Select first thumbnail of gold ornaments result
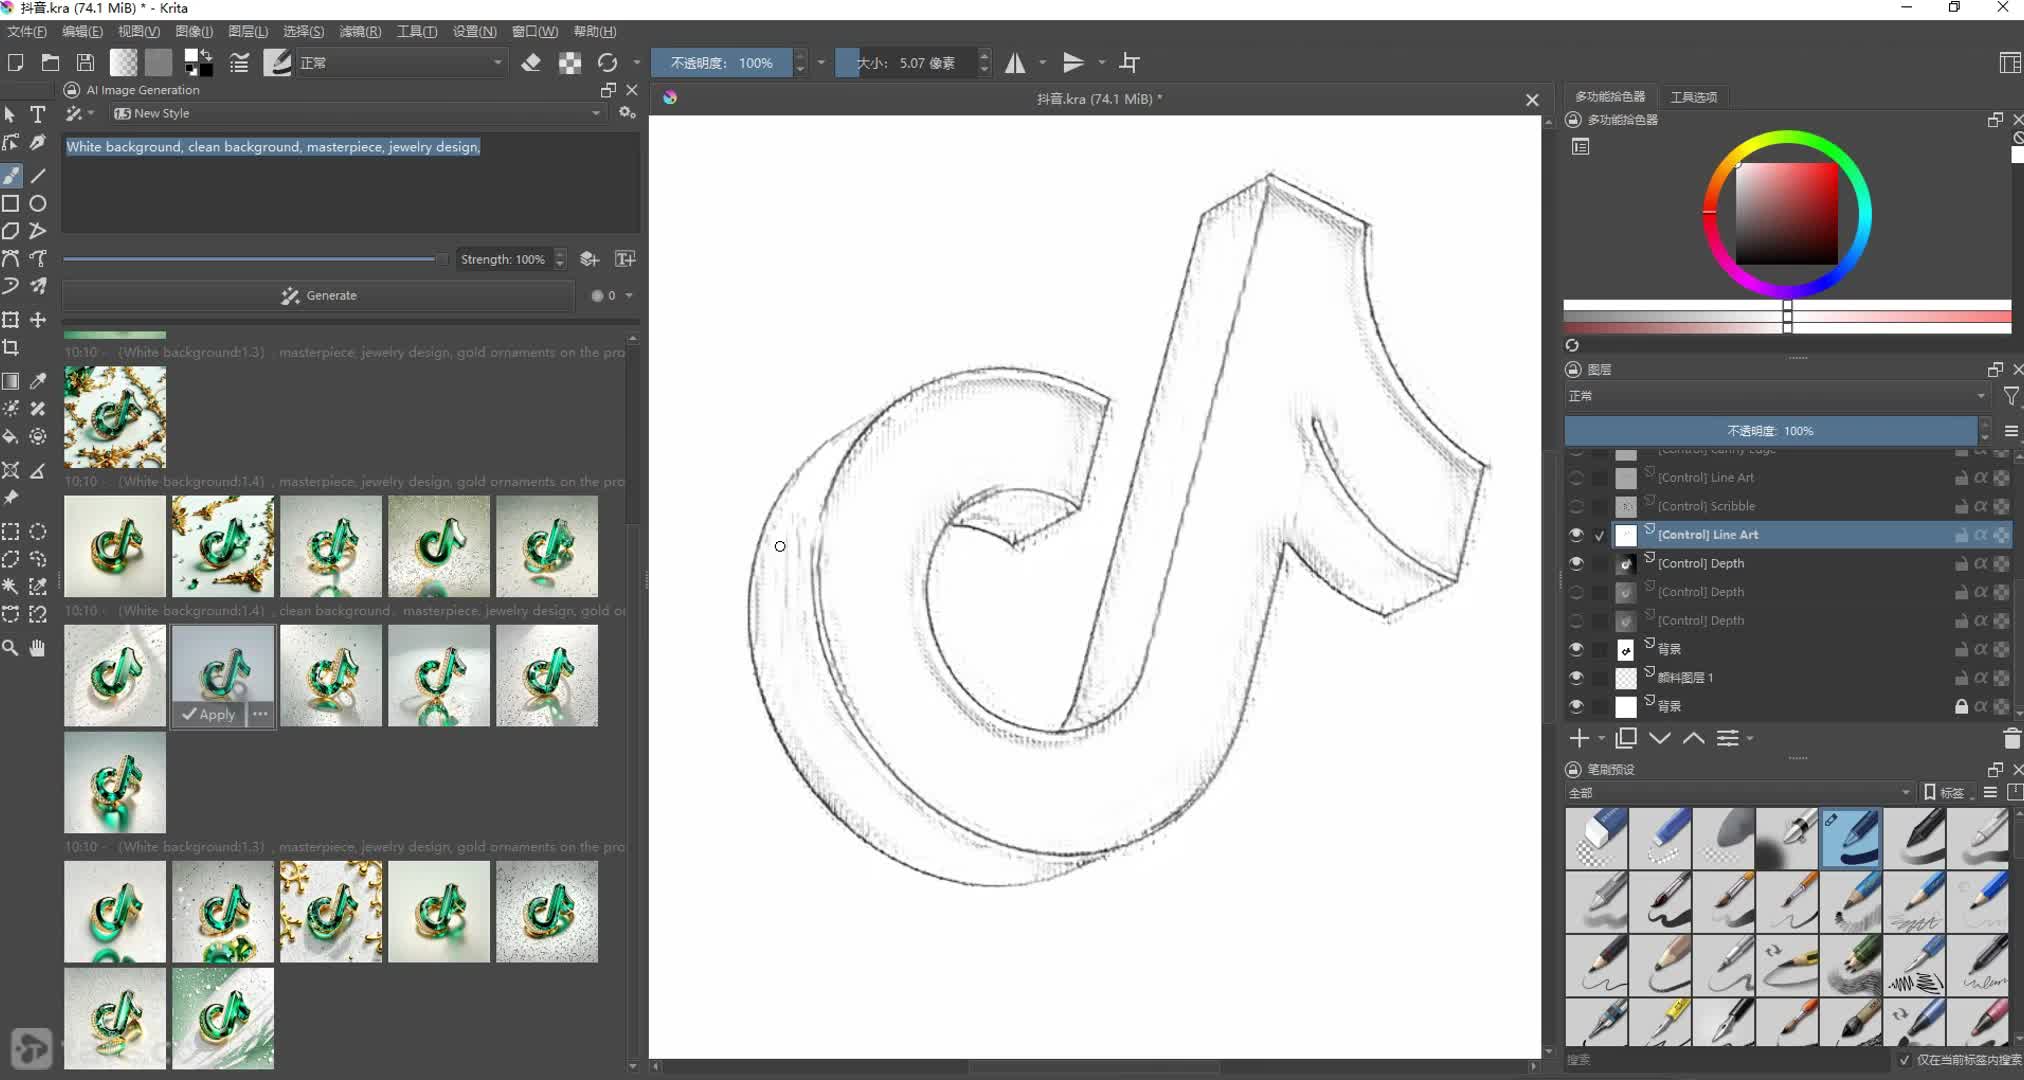 (x=115, y=417)
